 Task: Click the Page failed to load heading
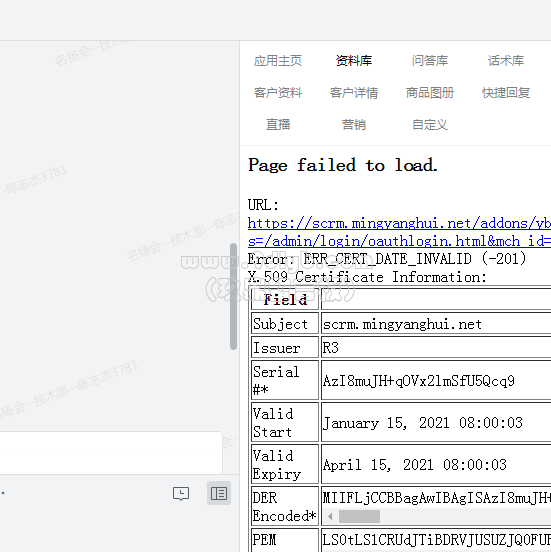[343, 165]
